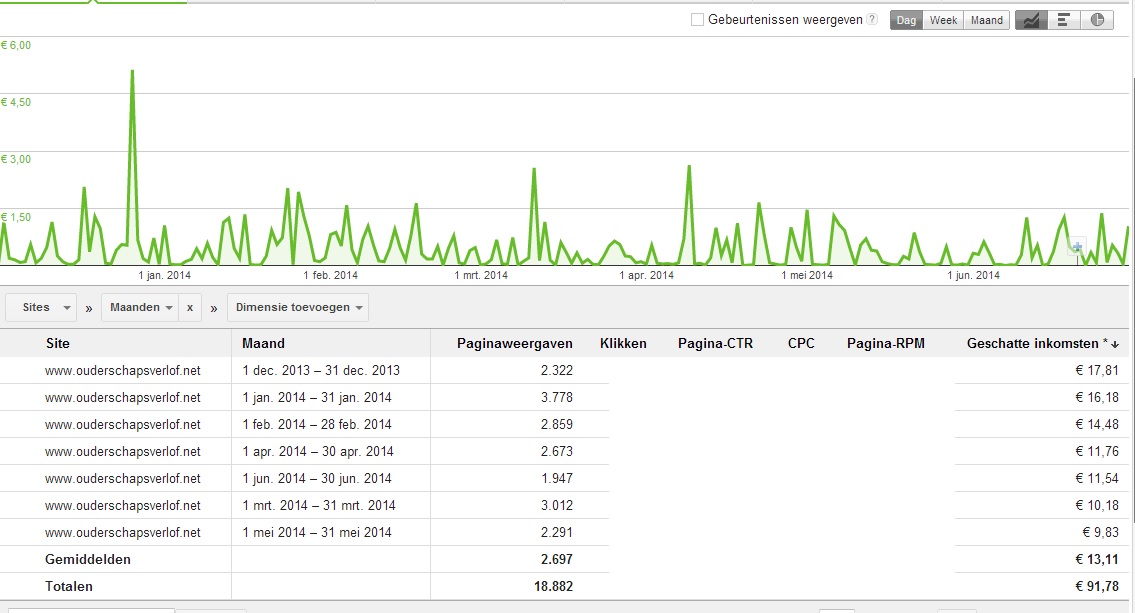Click site link in the April 2014 row

point(123,452)
